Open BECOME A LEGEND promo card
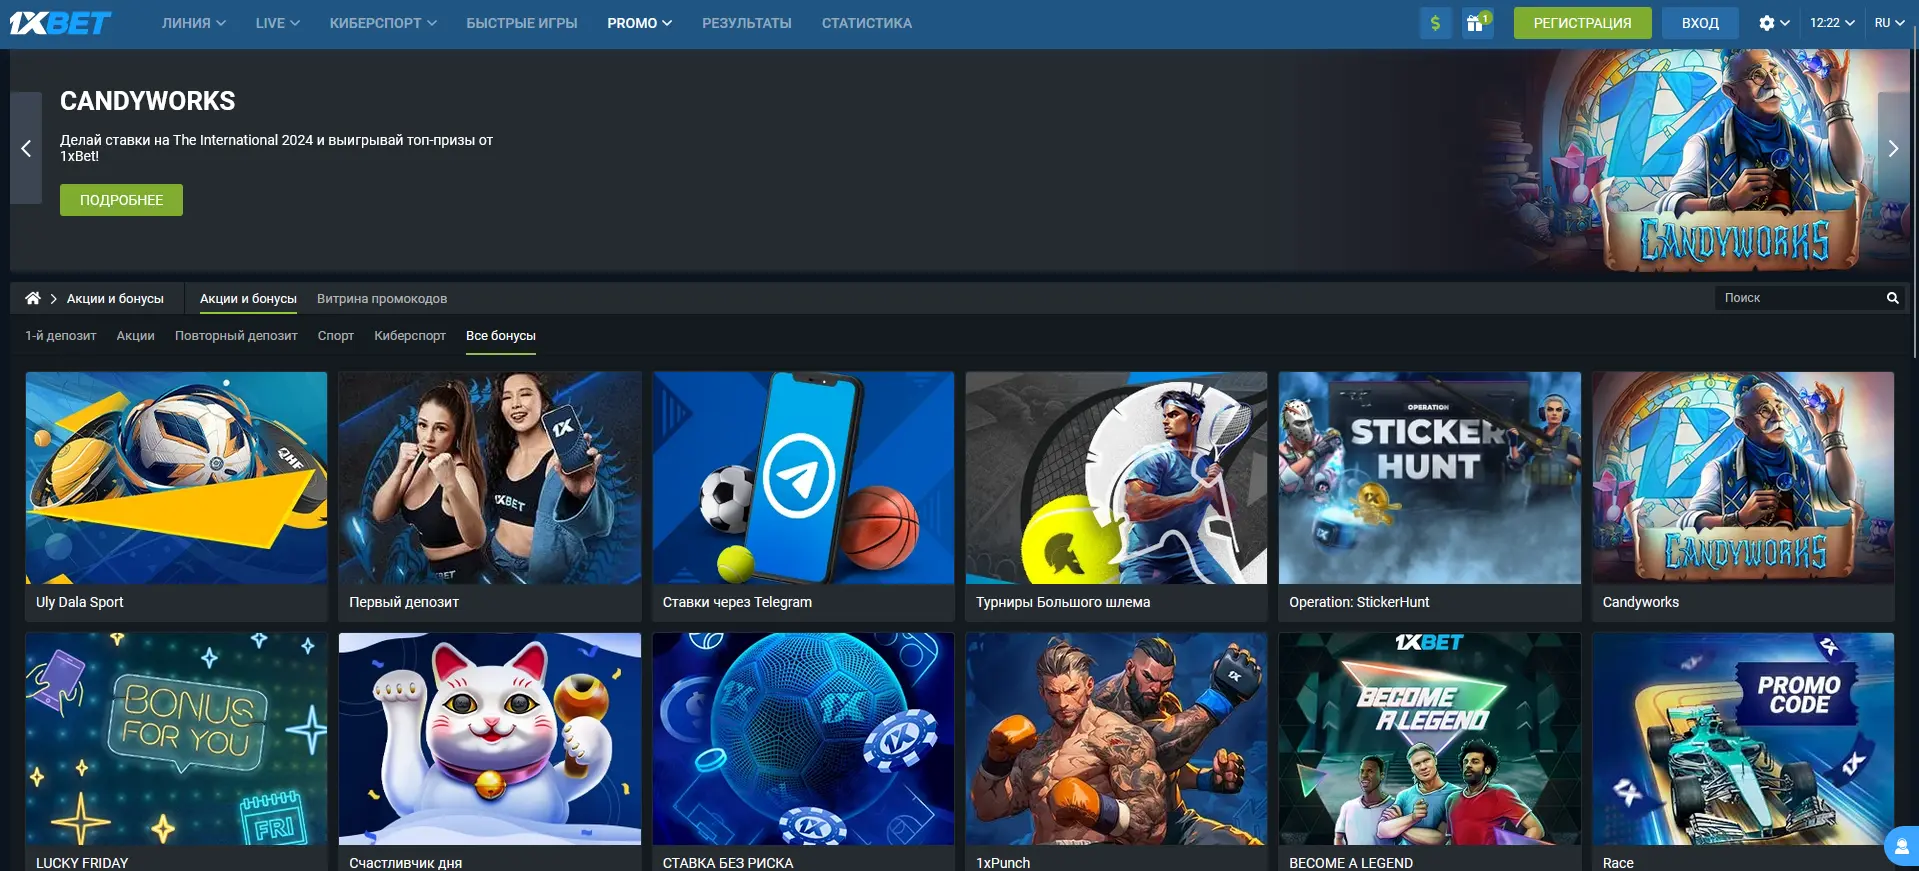Image resolution: width=1919 pixels, height=871 pixels. coord(1429,751)
